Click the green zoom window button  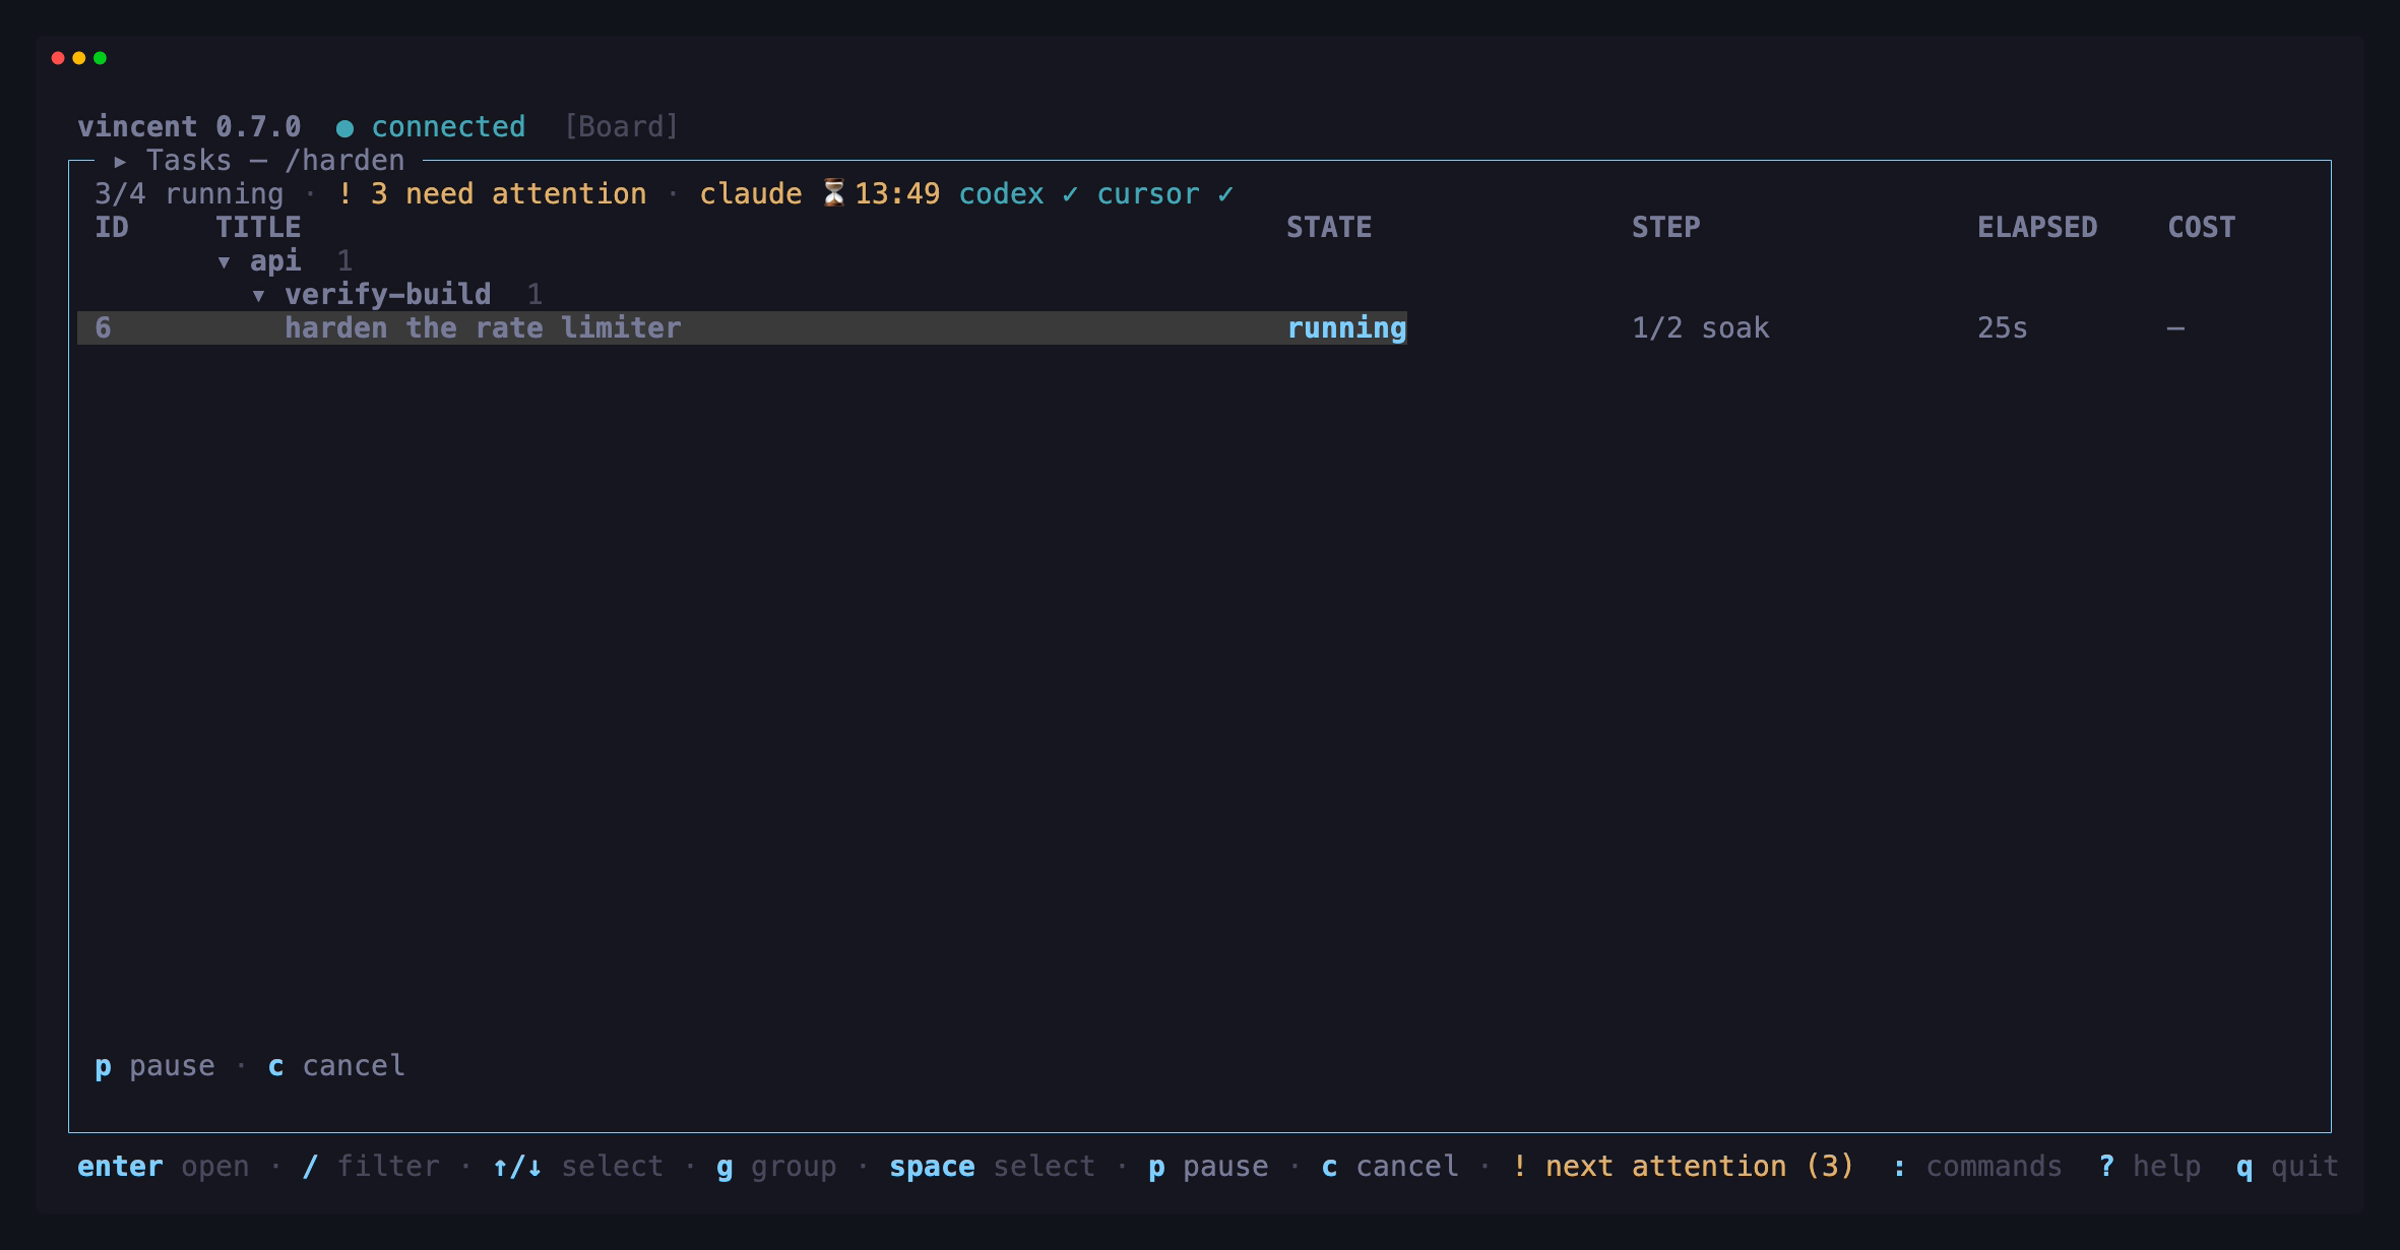(100, 58)
